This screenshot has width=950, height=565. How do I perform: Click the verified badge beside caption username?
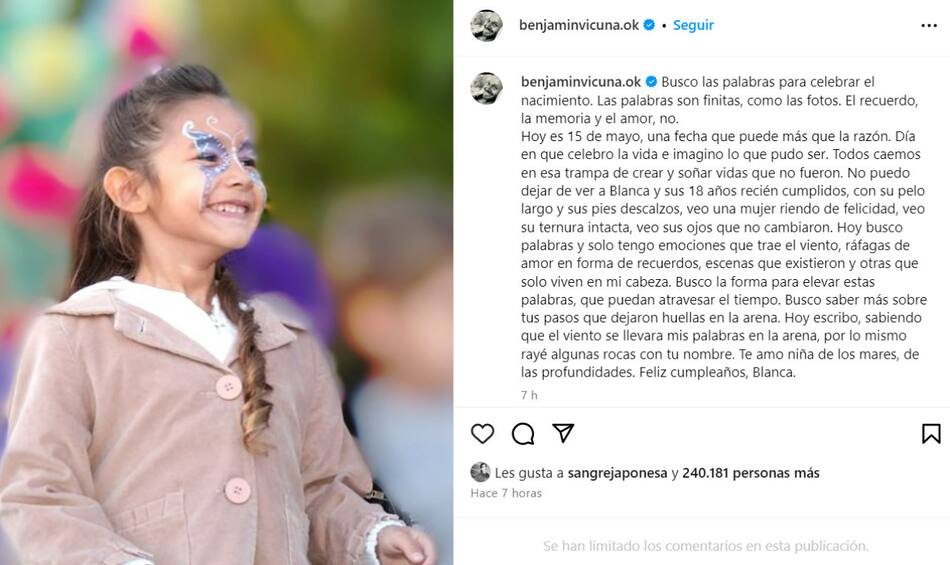pyautogui.click(x=651, y=82)
